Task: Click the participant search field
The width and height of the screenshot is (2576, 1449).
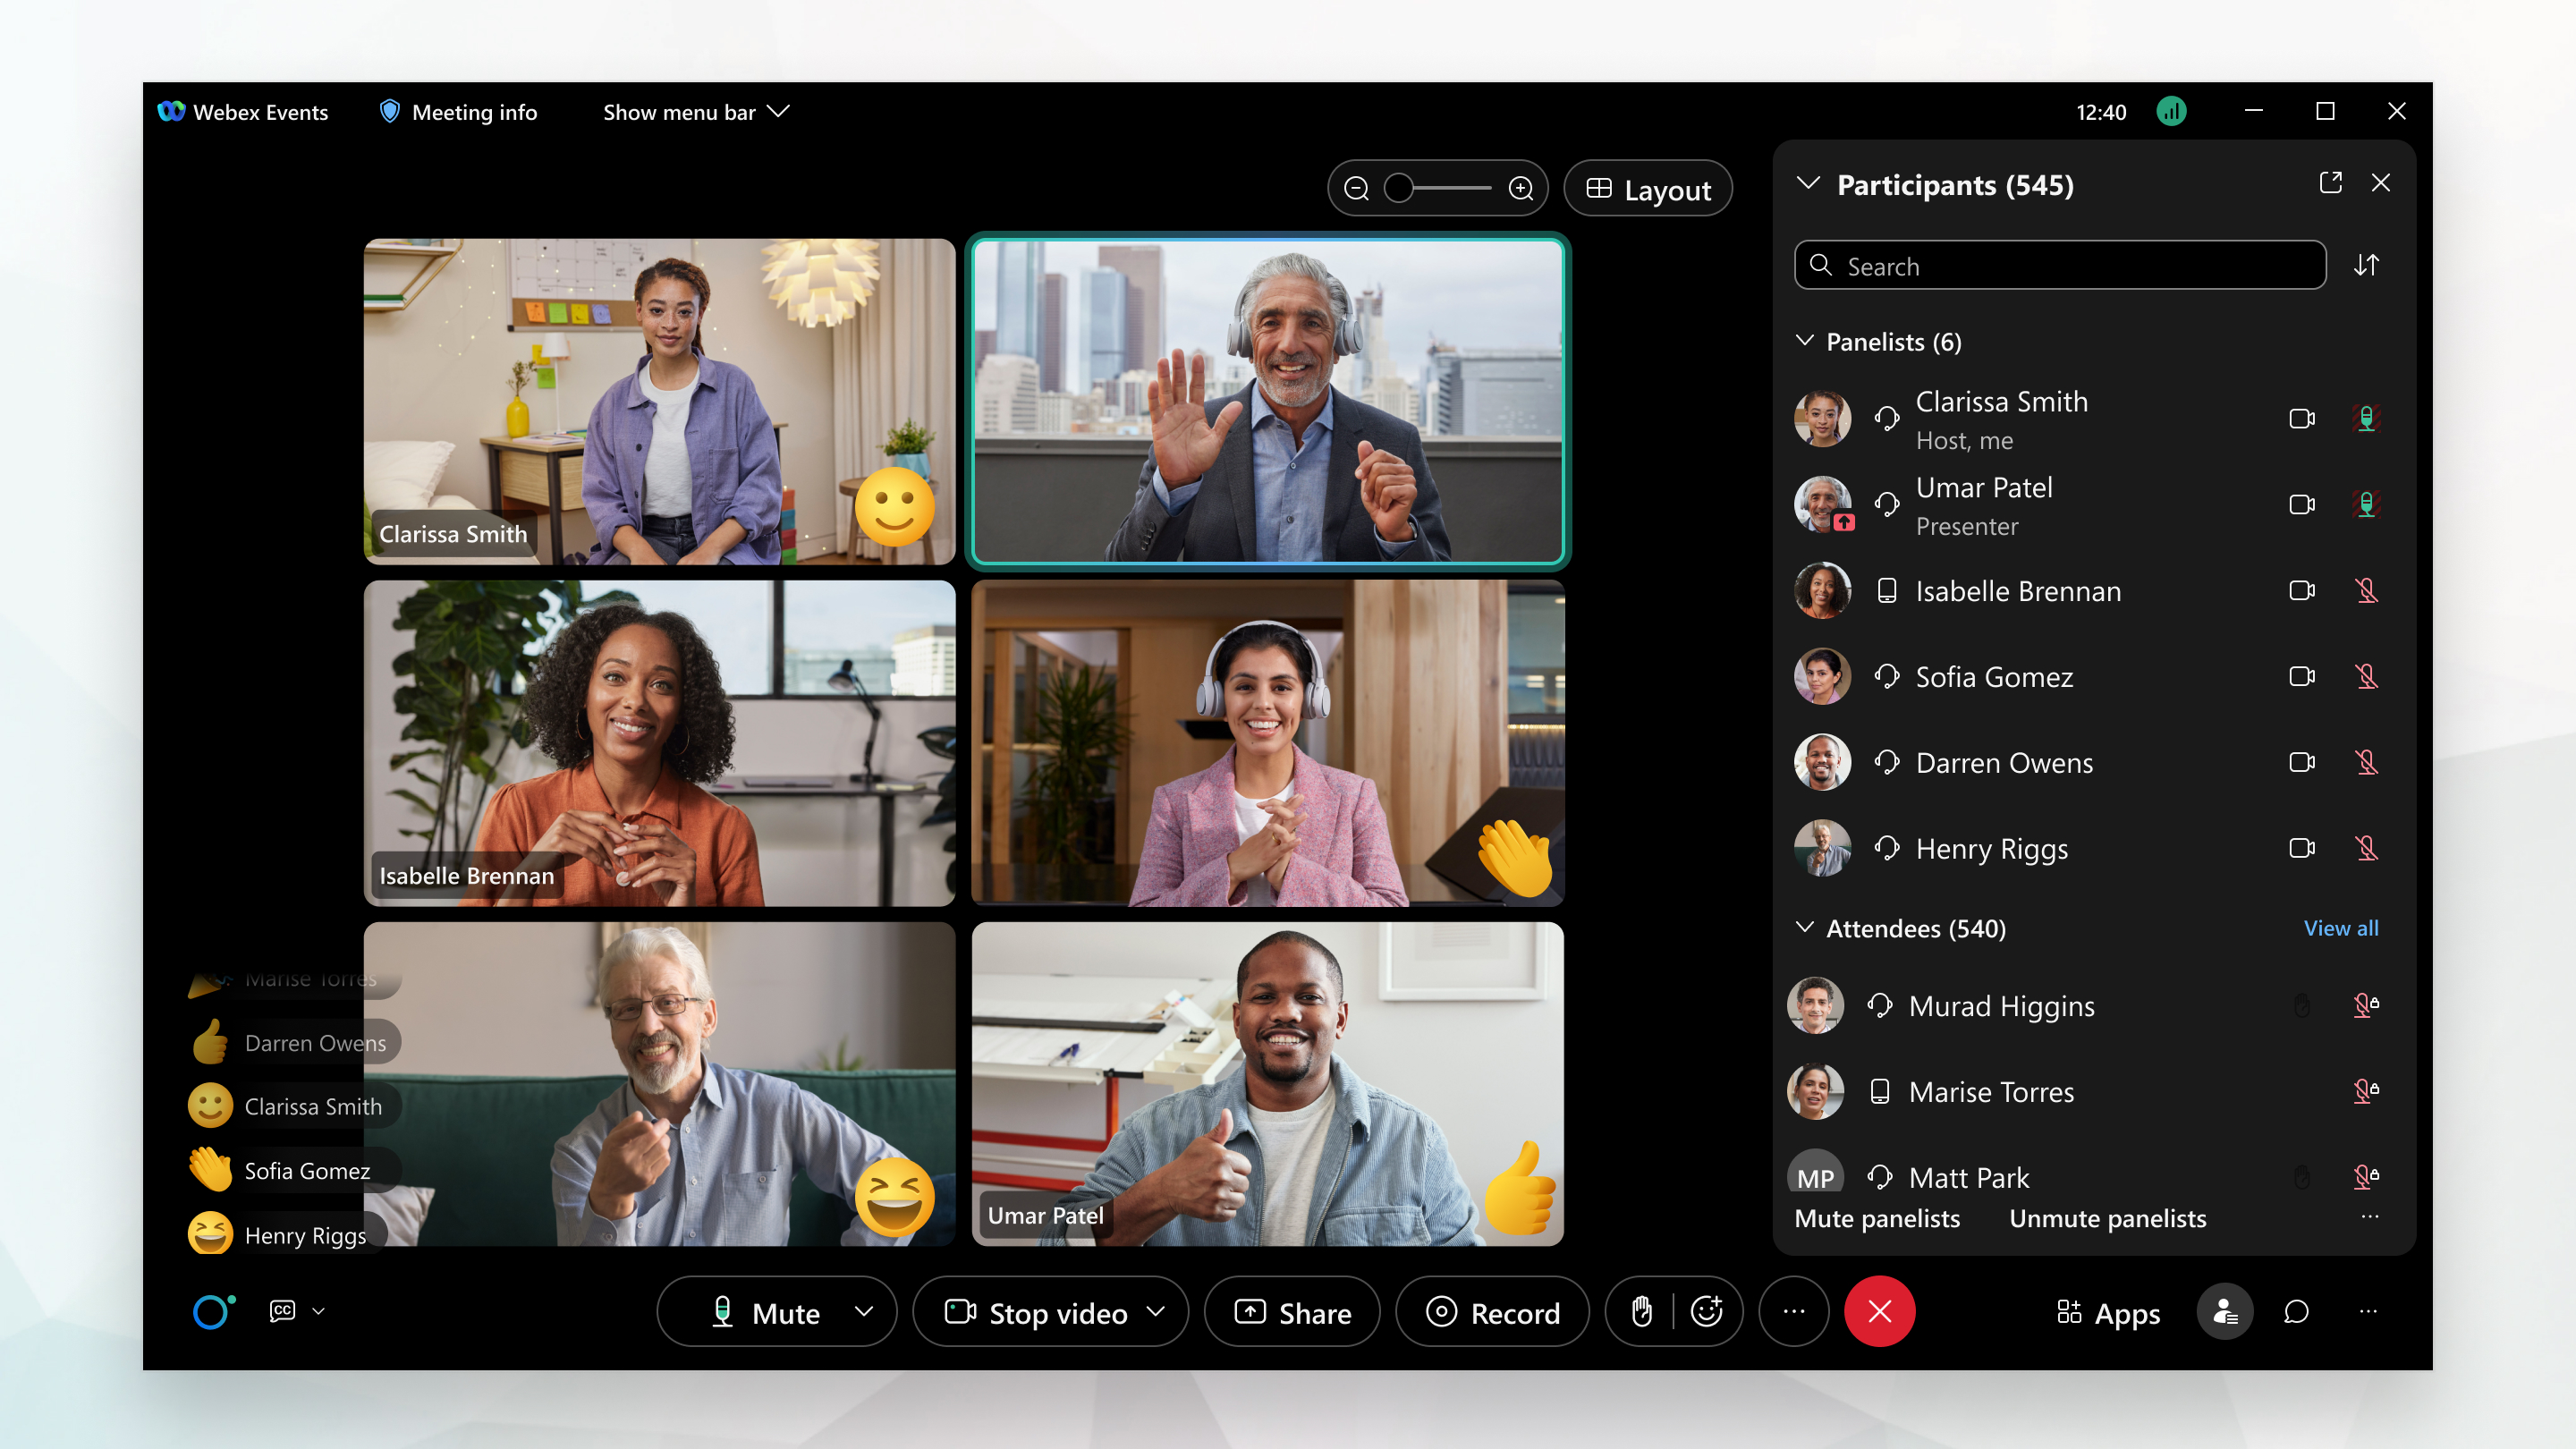Action: tap(2060, 265)
